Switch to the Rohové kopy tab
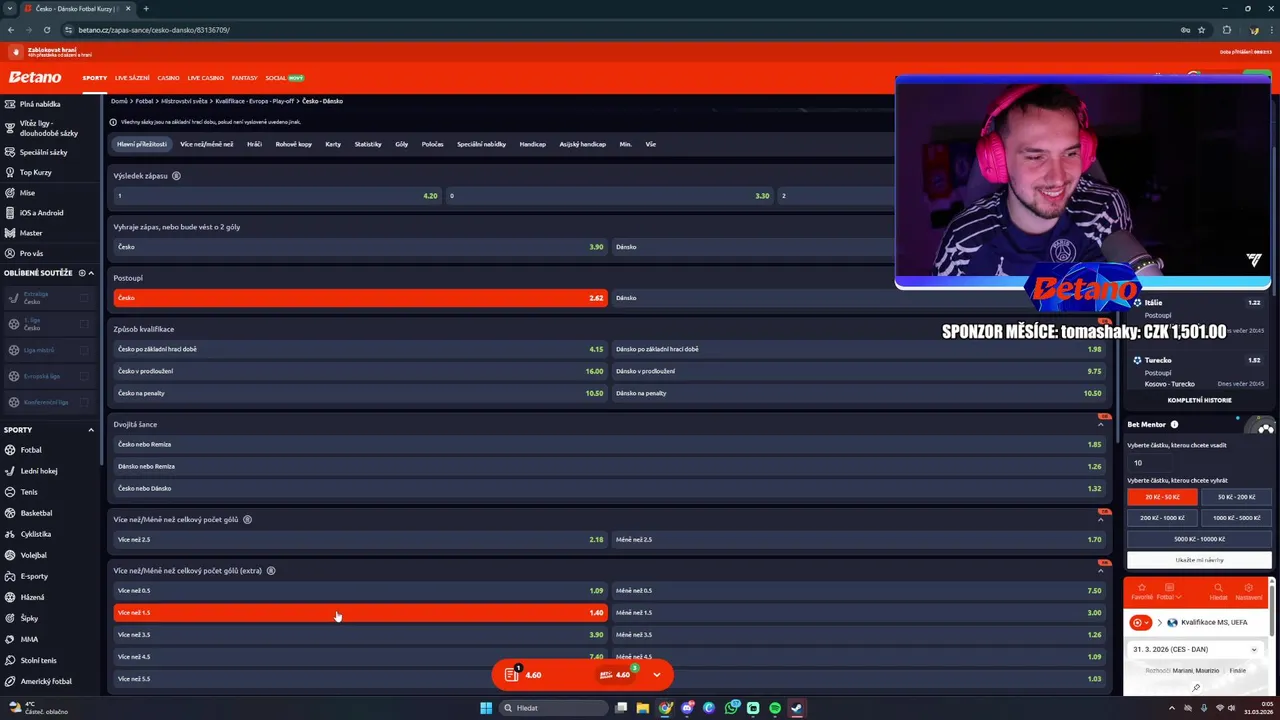This screenshot has width=1280, height=720. [x=293, y=144]
